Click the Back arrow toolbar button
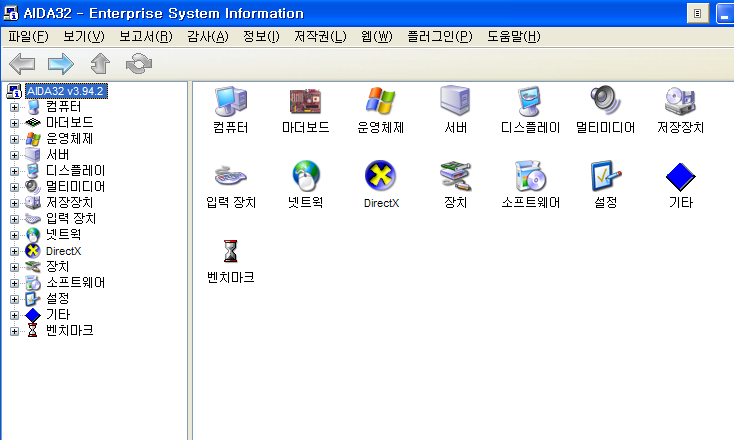Screen dimensions: 734x440 pos(22,64)
